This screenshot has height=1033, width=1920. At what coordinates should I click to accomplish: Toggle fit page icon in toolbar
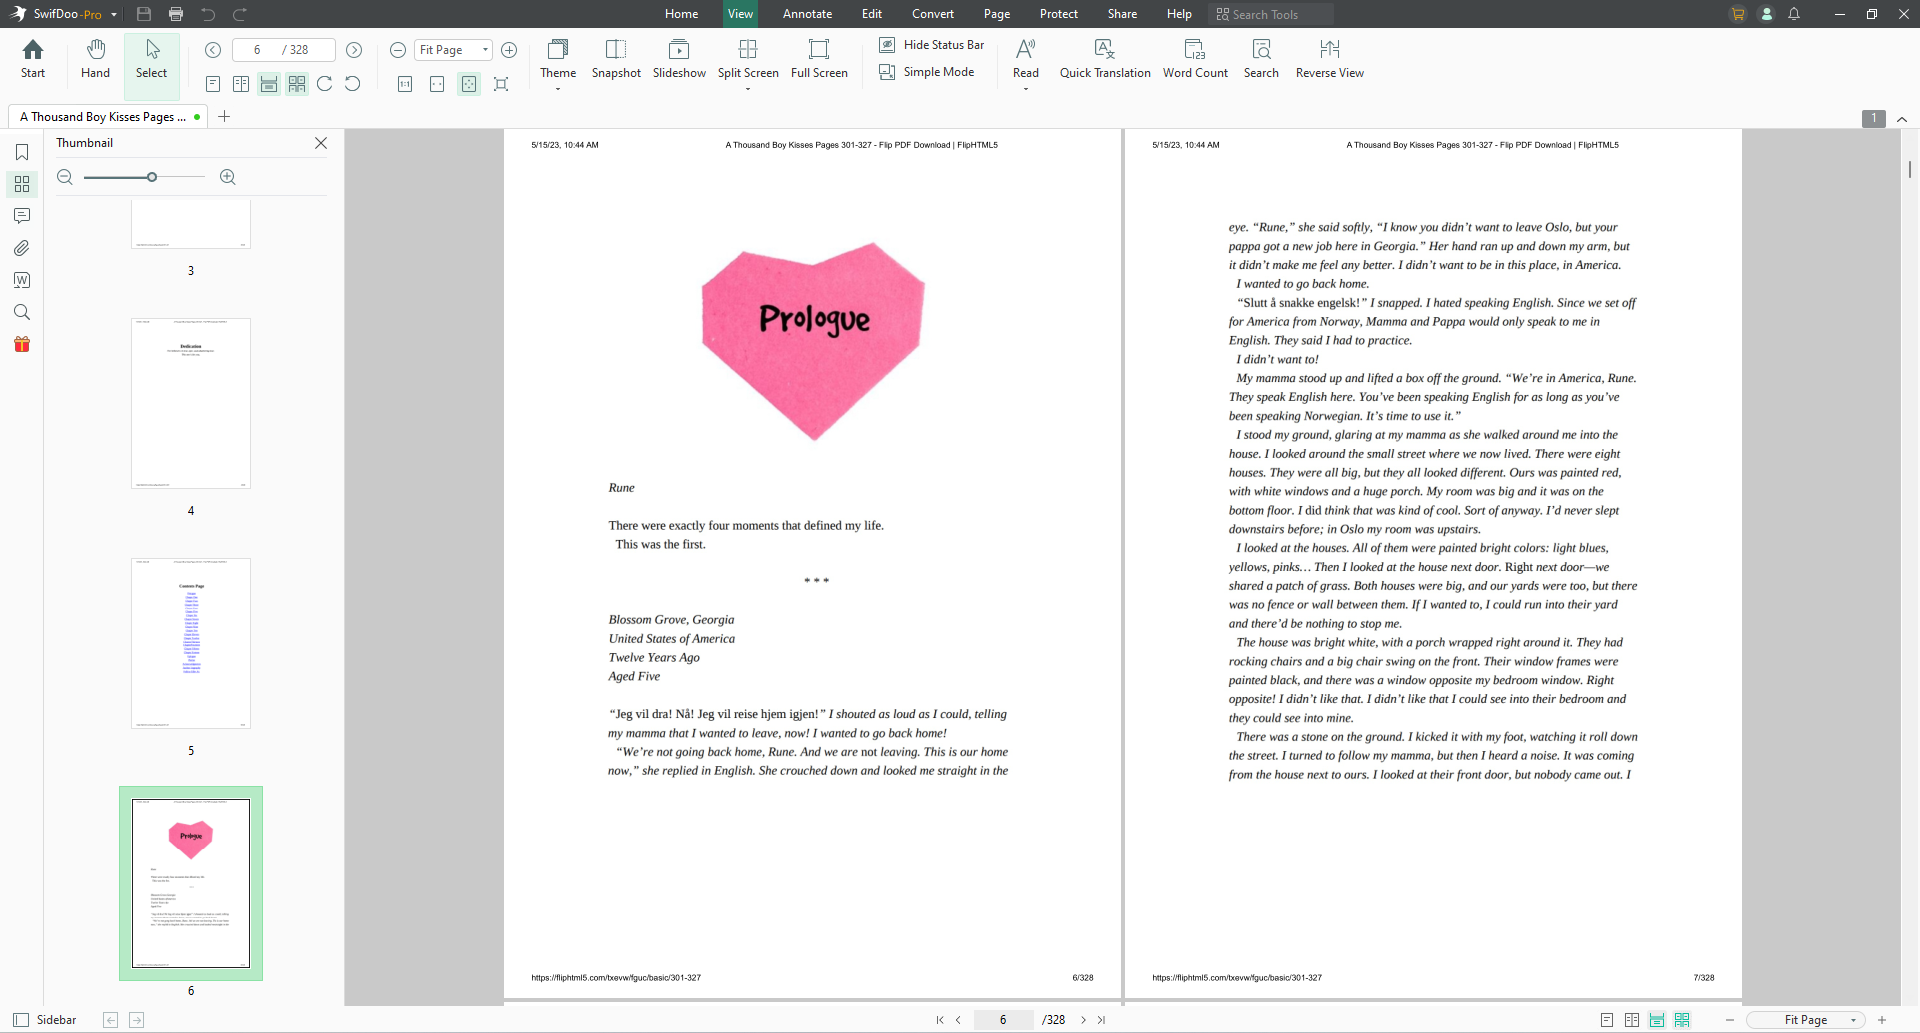click(x=469, y=84)
